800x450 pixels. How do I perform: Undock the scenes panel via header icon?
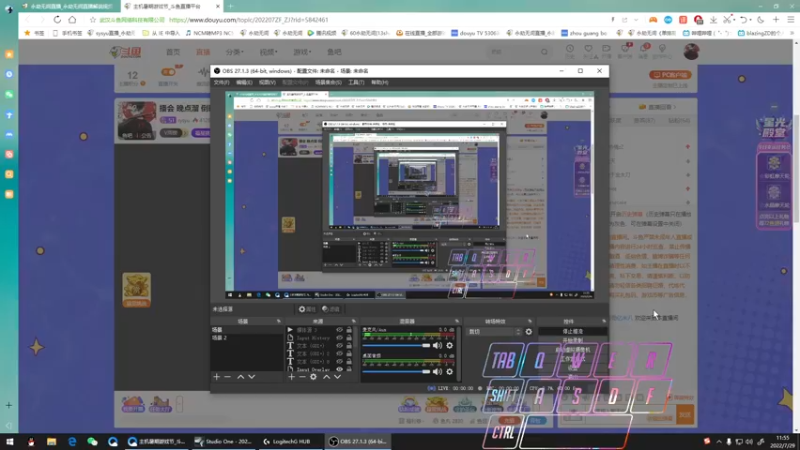click(x=279, y=321)
